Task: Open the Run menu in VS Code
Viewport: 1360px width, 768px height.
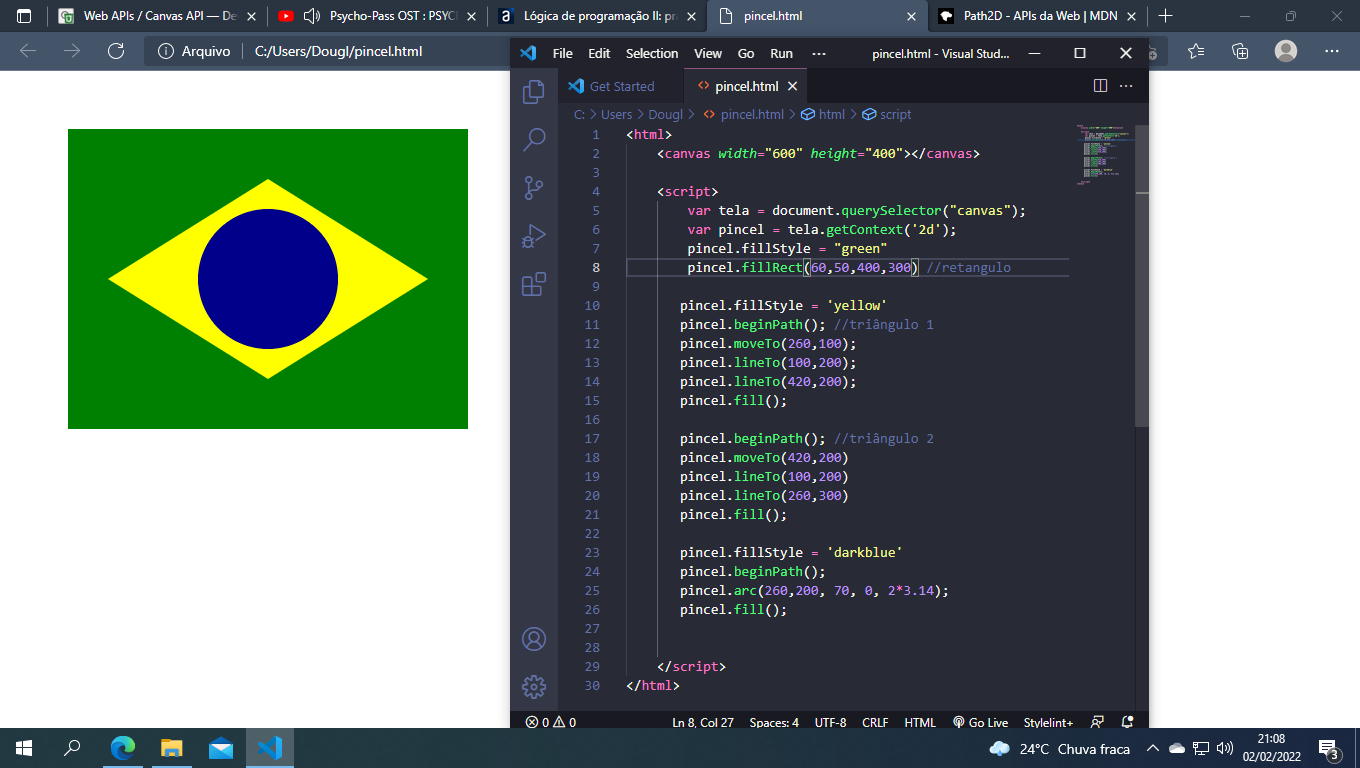Action: [x=782, y=53]
